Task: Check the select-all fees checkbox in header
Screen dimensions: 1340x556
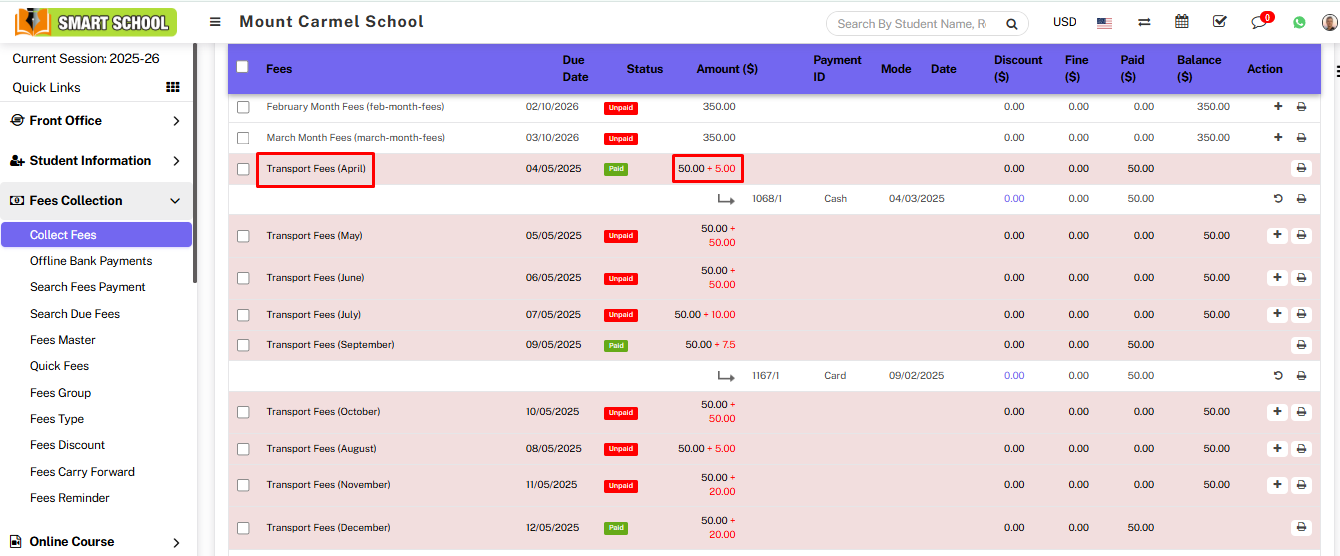Action: pyautogui.click(x=242, y=67)
